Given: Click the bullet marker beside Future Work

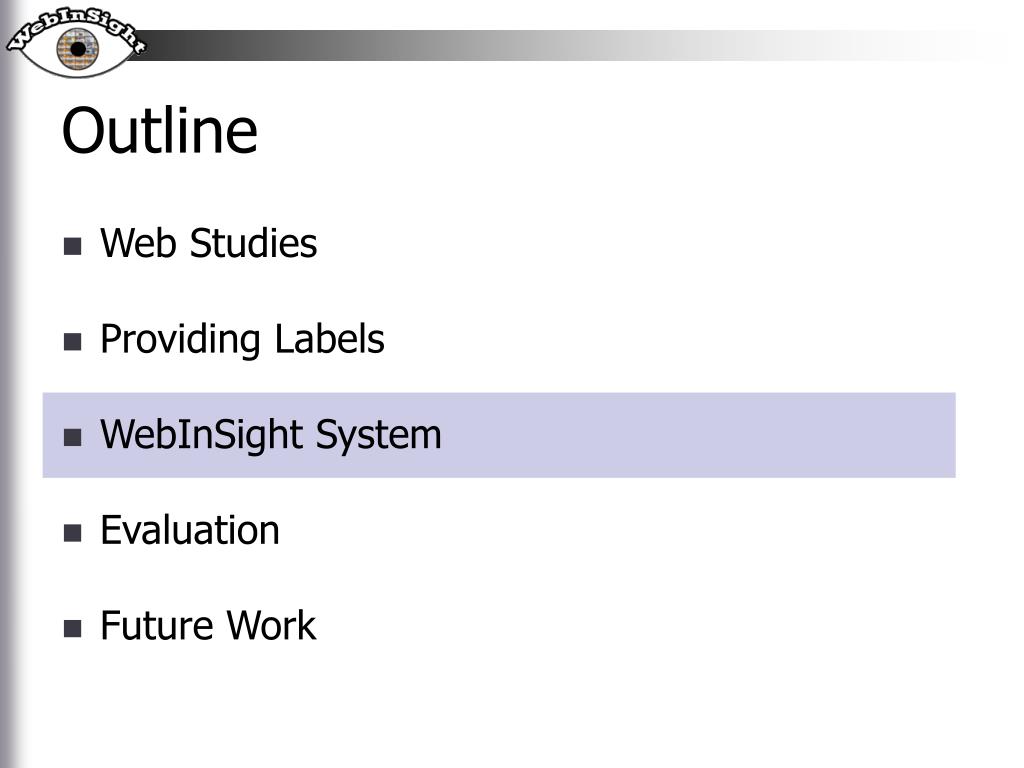Looking at the screenshot, I should tap(72, 628).
